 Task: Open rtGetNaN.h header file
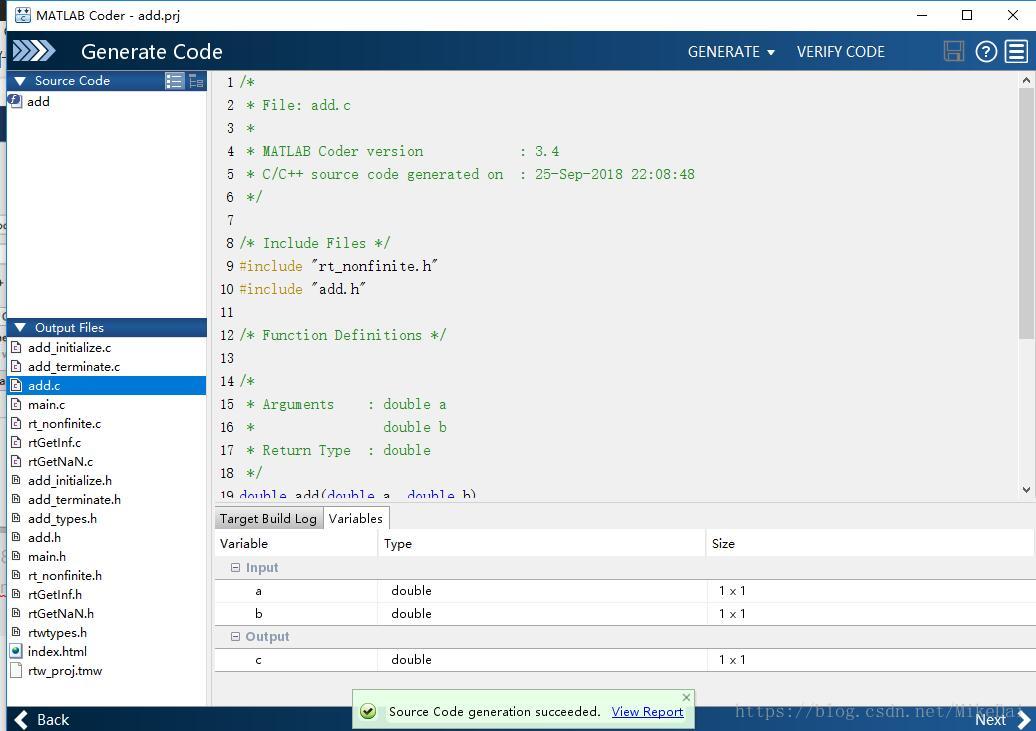pyautogui.click(x=61, y=613)
